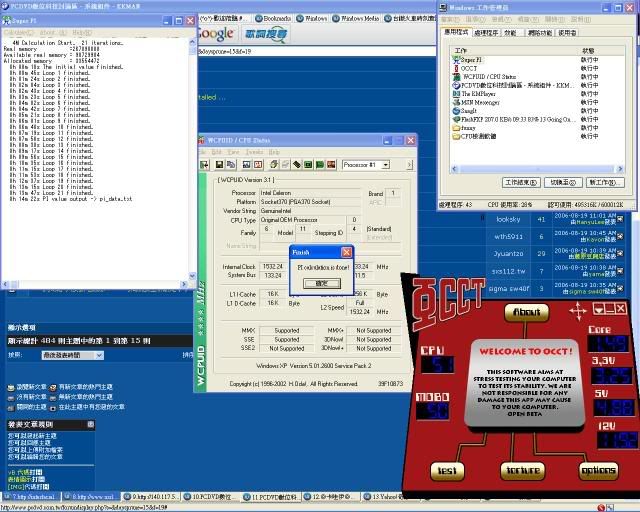
Task: Click the New Task button in Task Manager
Action: point(605,183)
